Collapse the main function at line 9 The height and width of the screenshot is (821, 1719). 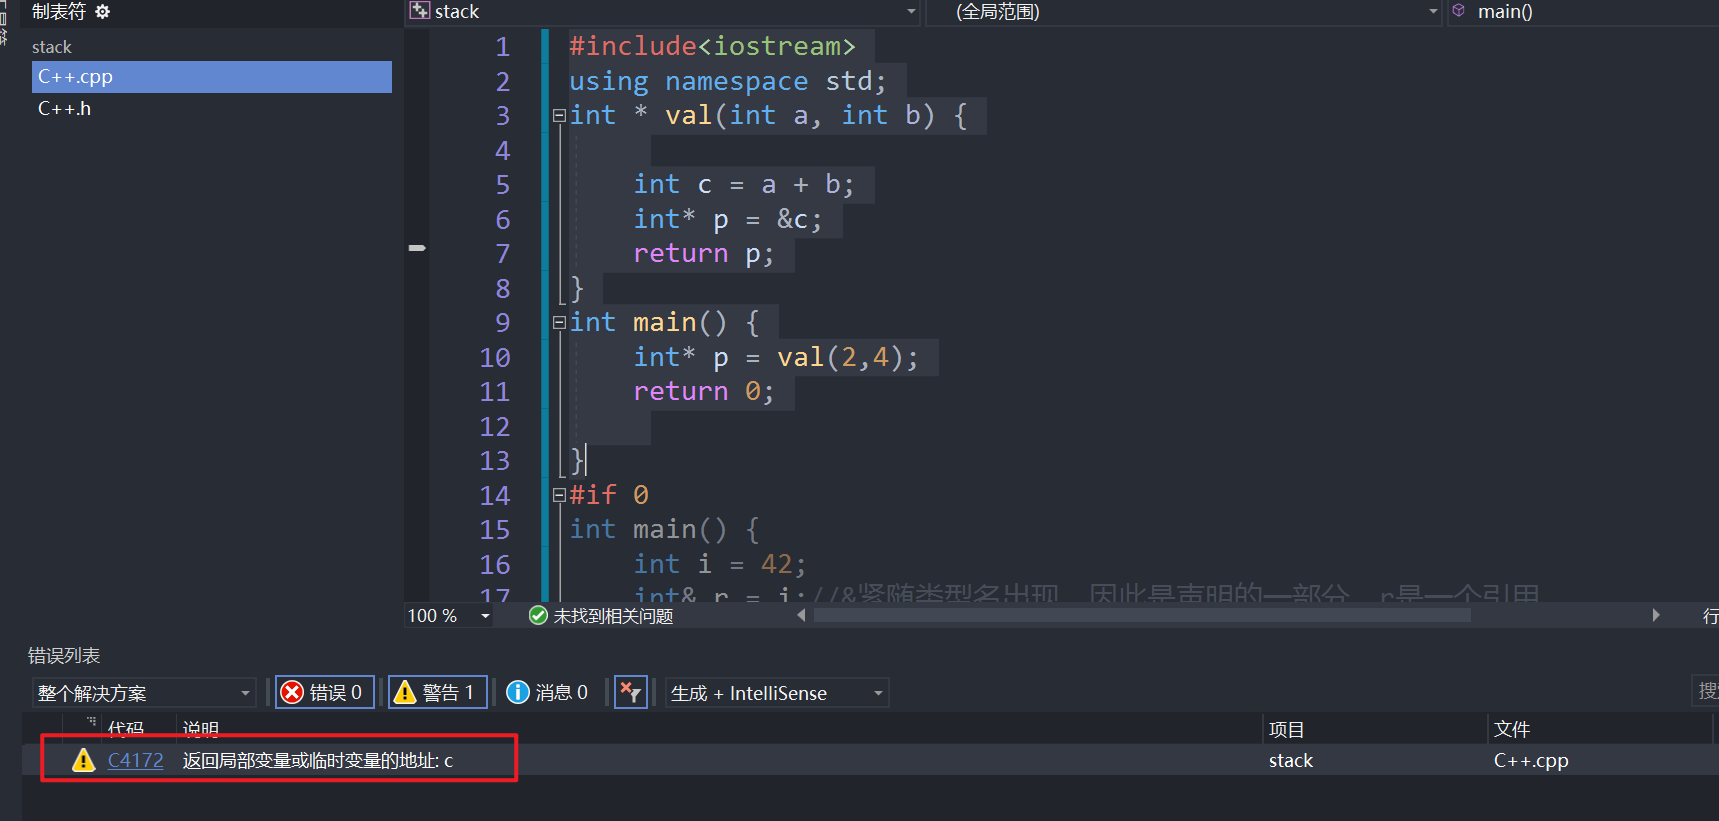pyautogui.click(x=559, y=323)
